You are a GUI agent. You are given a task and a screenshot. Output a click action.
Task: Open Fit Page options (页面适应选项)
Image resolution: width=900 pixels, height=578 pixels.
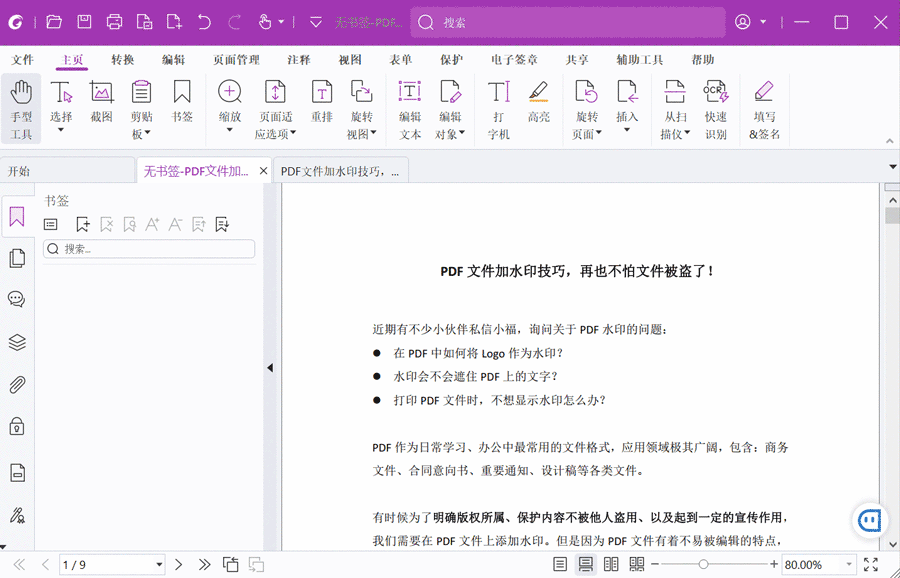click(276, 110)
